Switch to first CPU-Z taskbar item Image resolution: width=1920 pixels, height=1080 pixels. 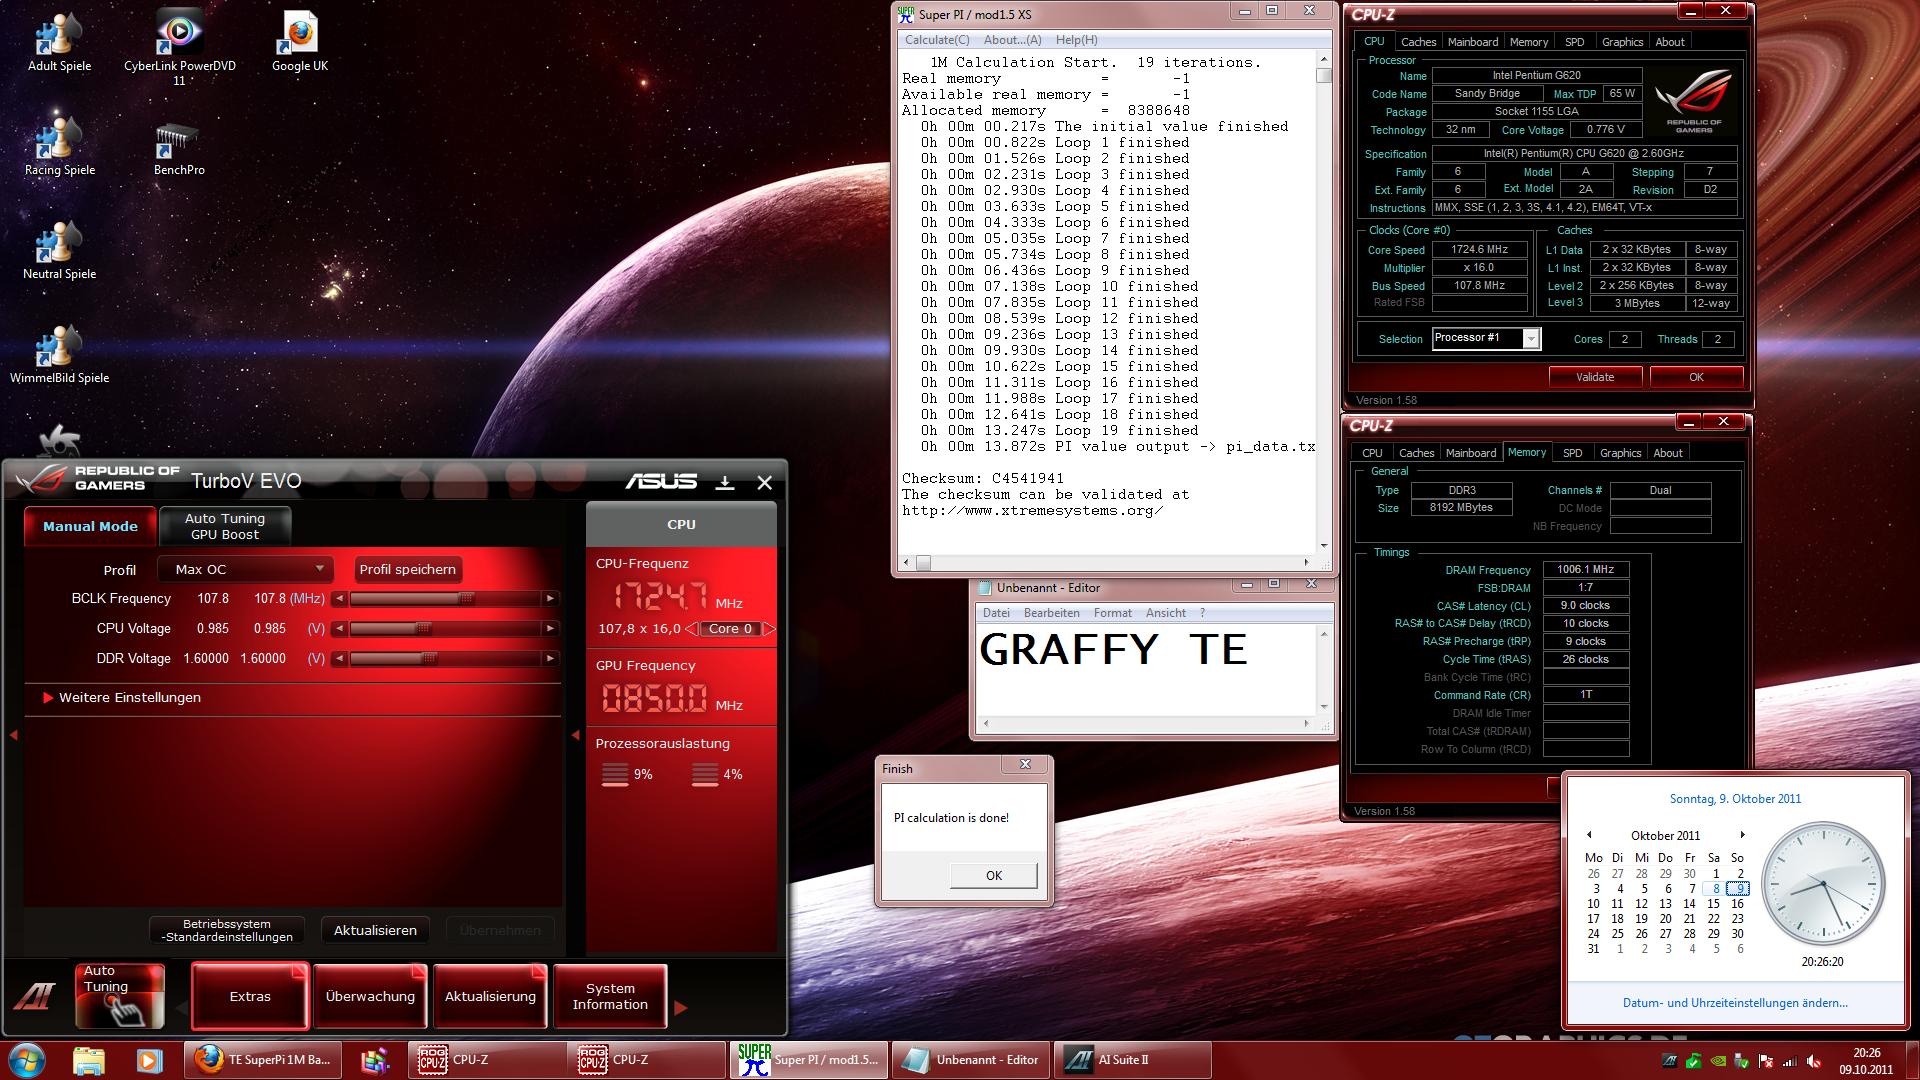[487, 1060]
